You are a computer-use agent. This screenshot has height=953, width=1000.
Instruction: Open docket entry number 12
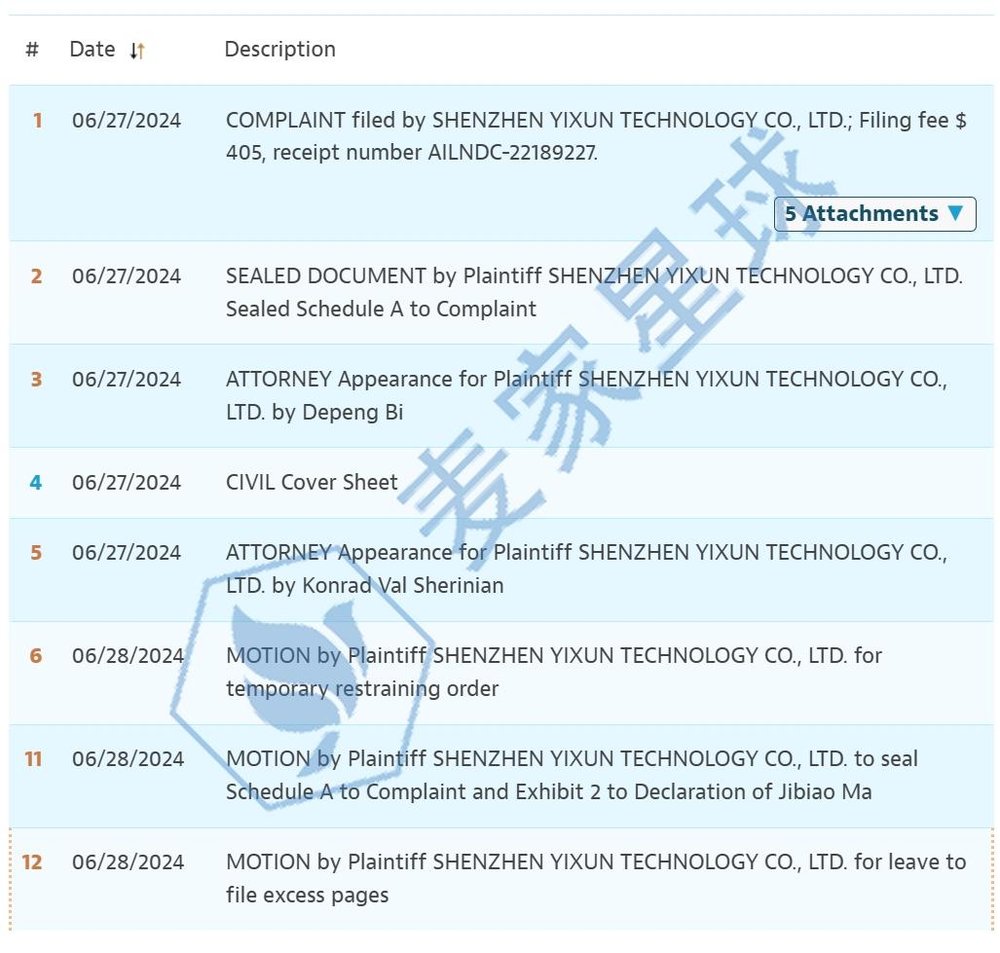(x=32, y=862)
